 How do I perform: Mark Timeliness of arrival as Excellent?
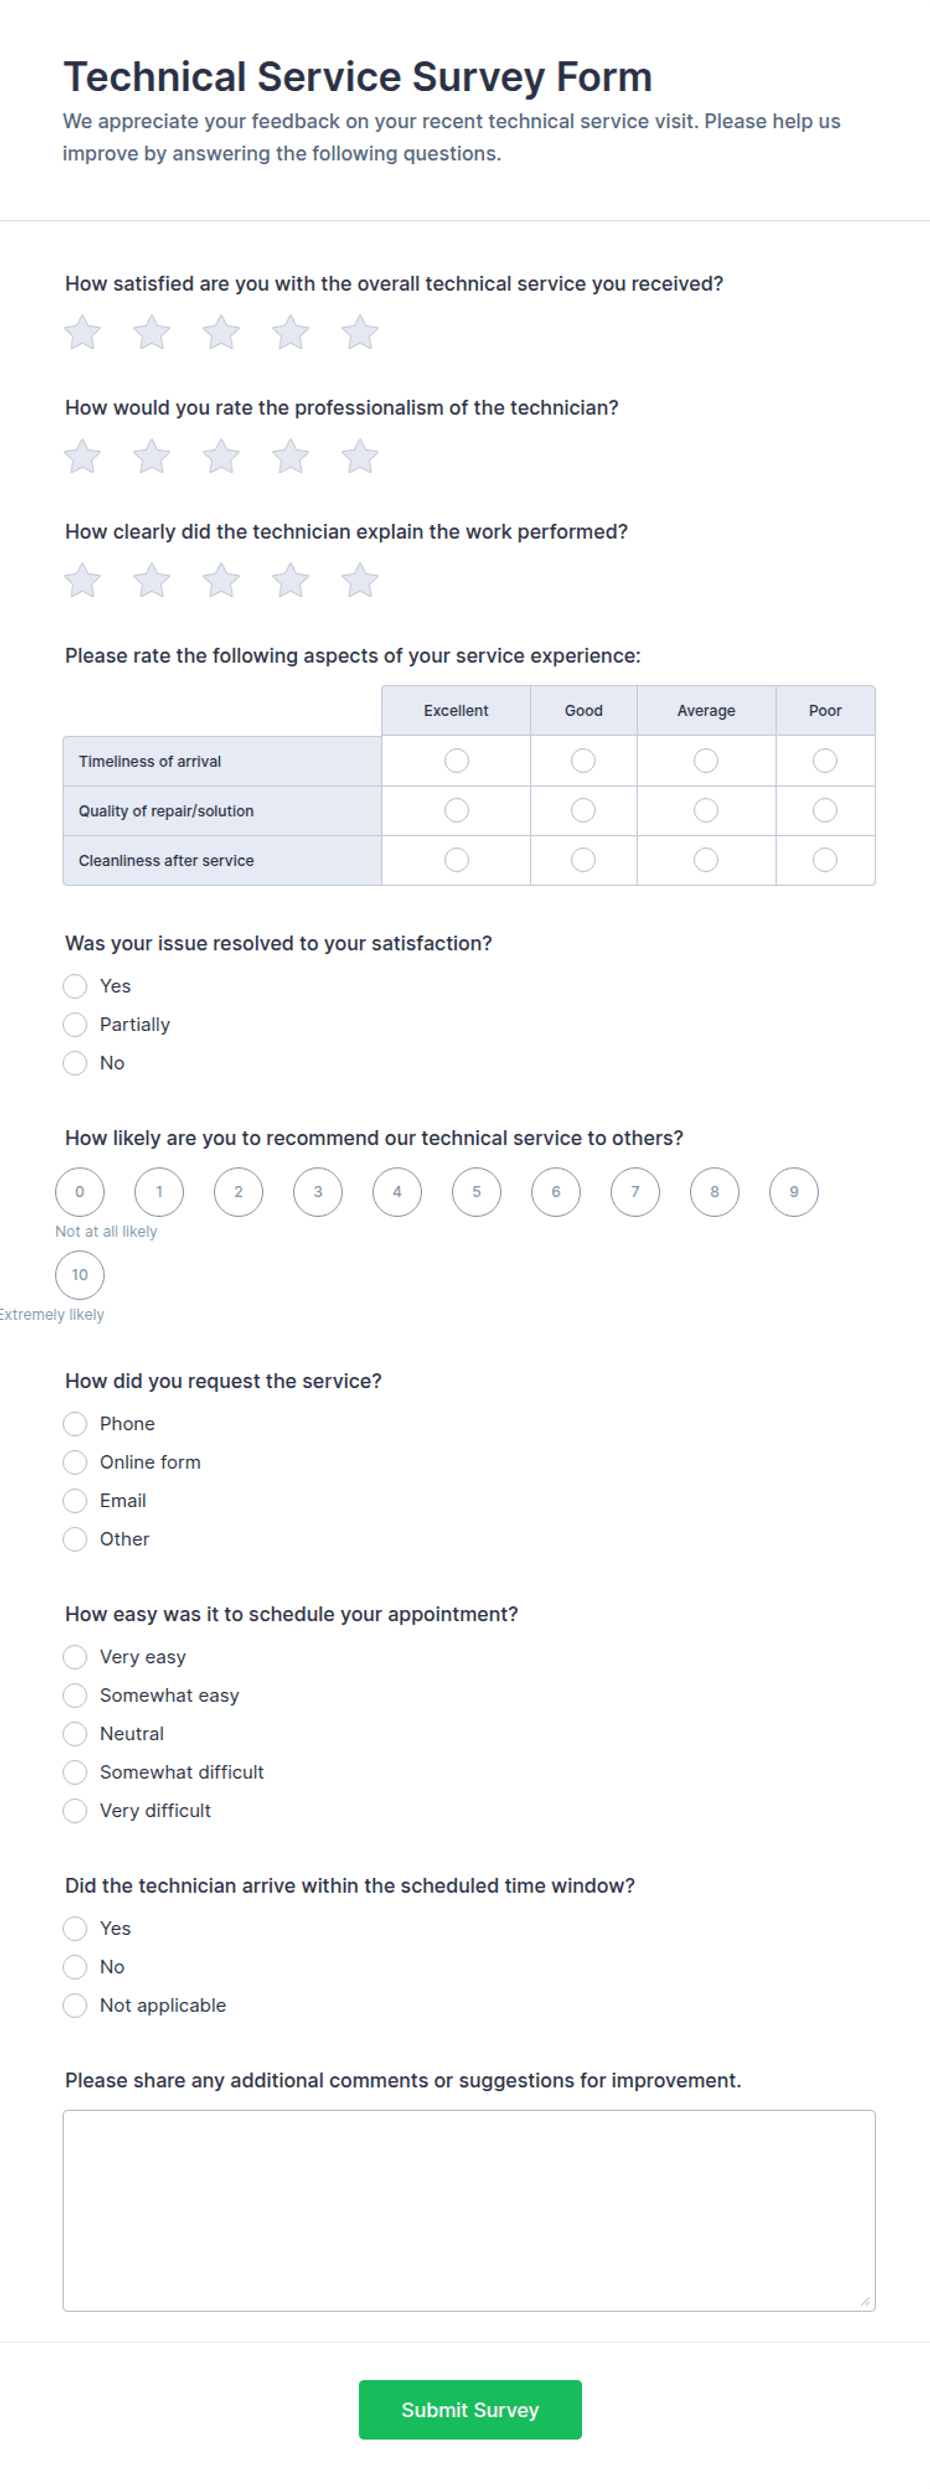point(456,761)
